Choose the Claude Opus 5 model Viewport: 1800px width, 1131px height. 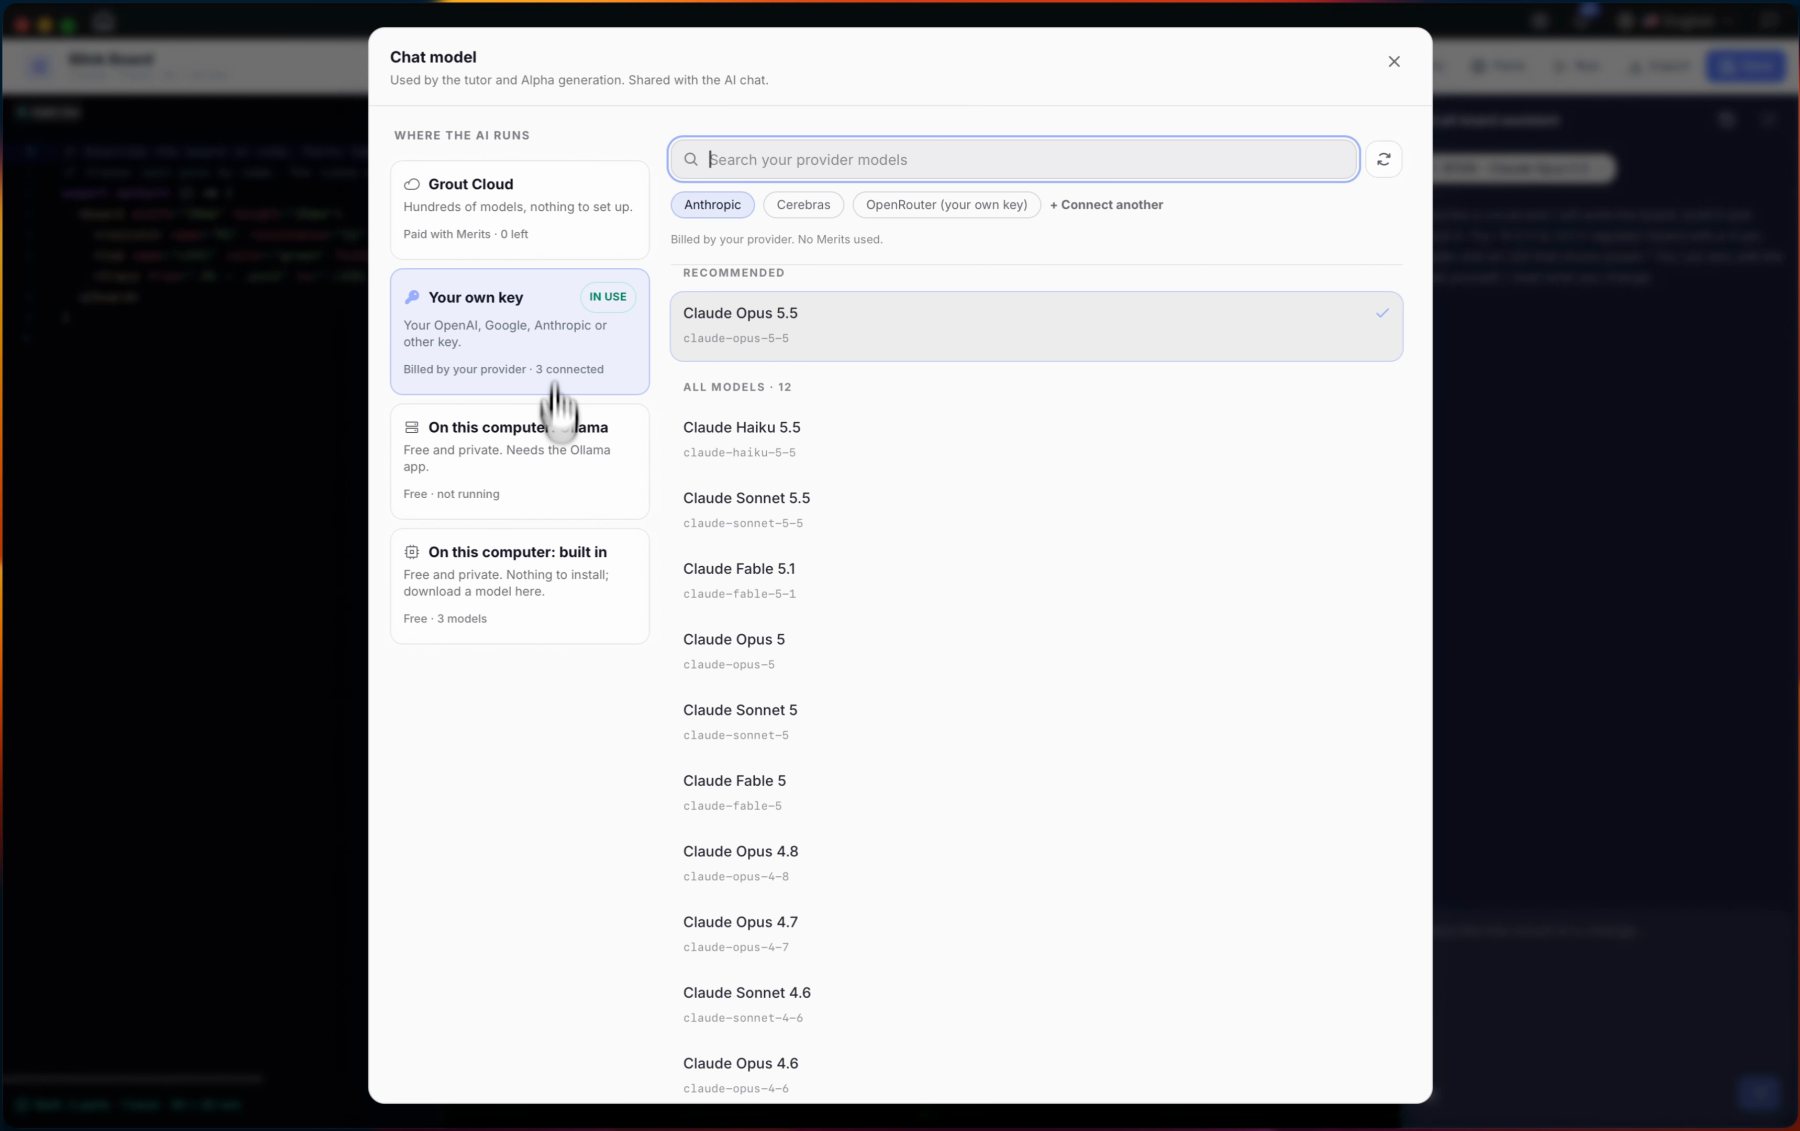pyautogui.click(x=1036, y=651)
